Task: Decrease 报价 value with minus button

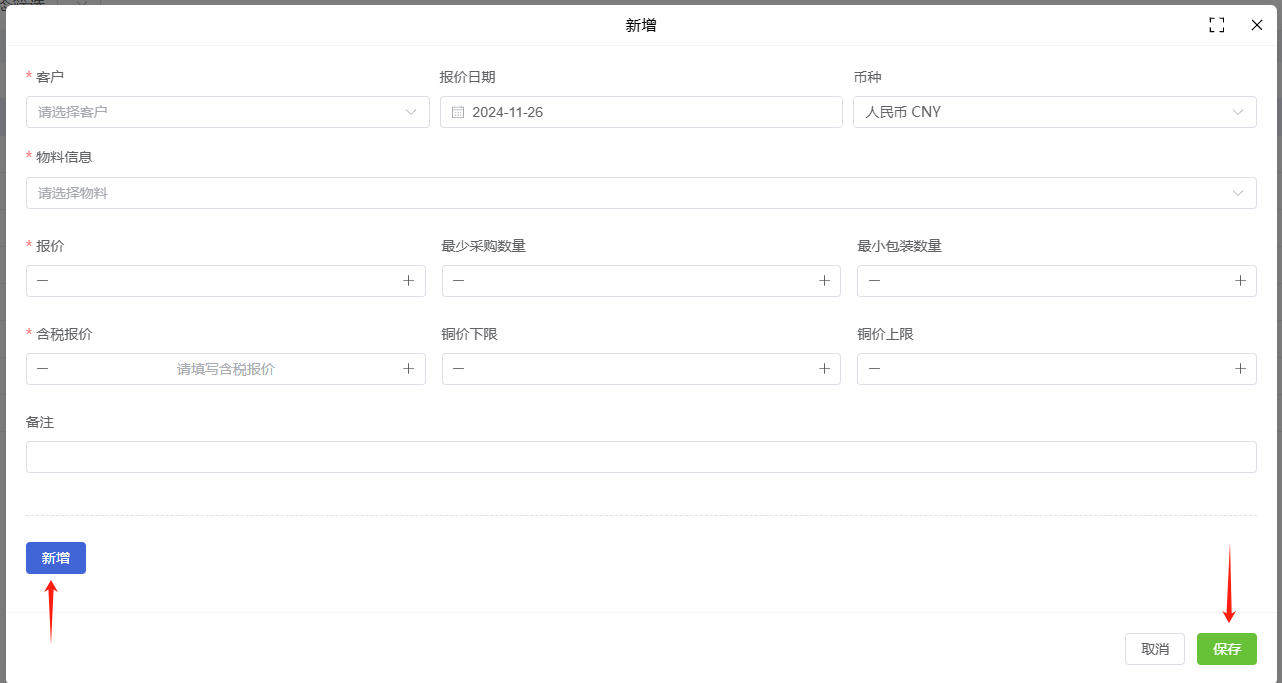Action: coord(42,281)
